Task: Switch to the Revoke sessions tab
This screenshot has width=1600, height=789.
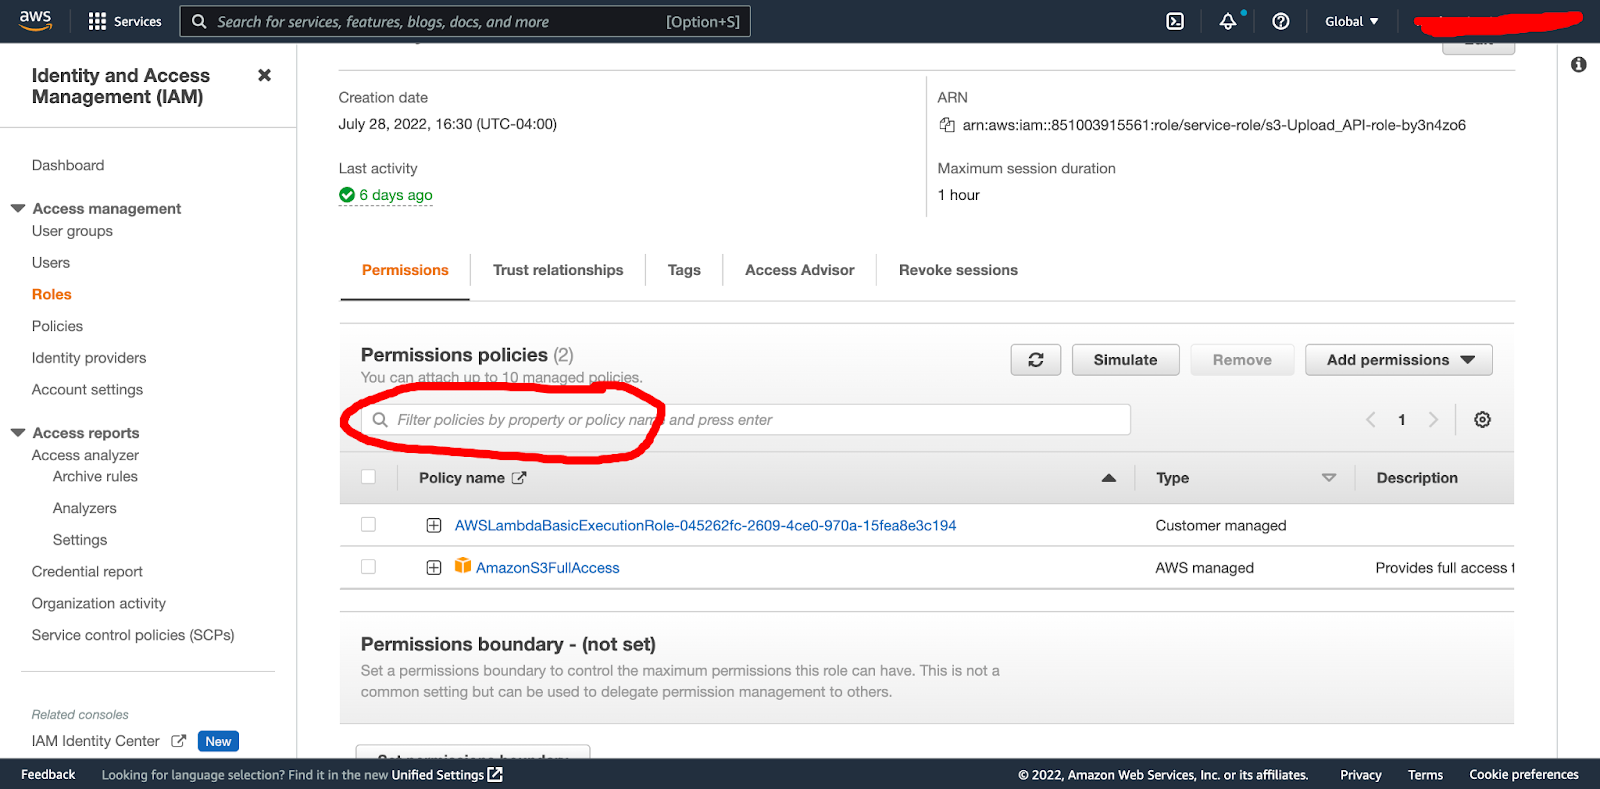Action: pos(958,270)
